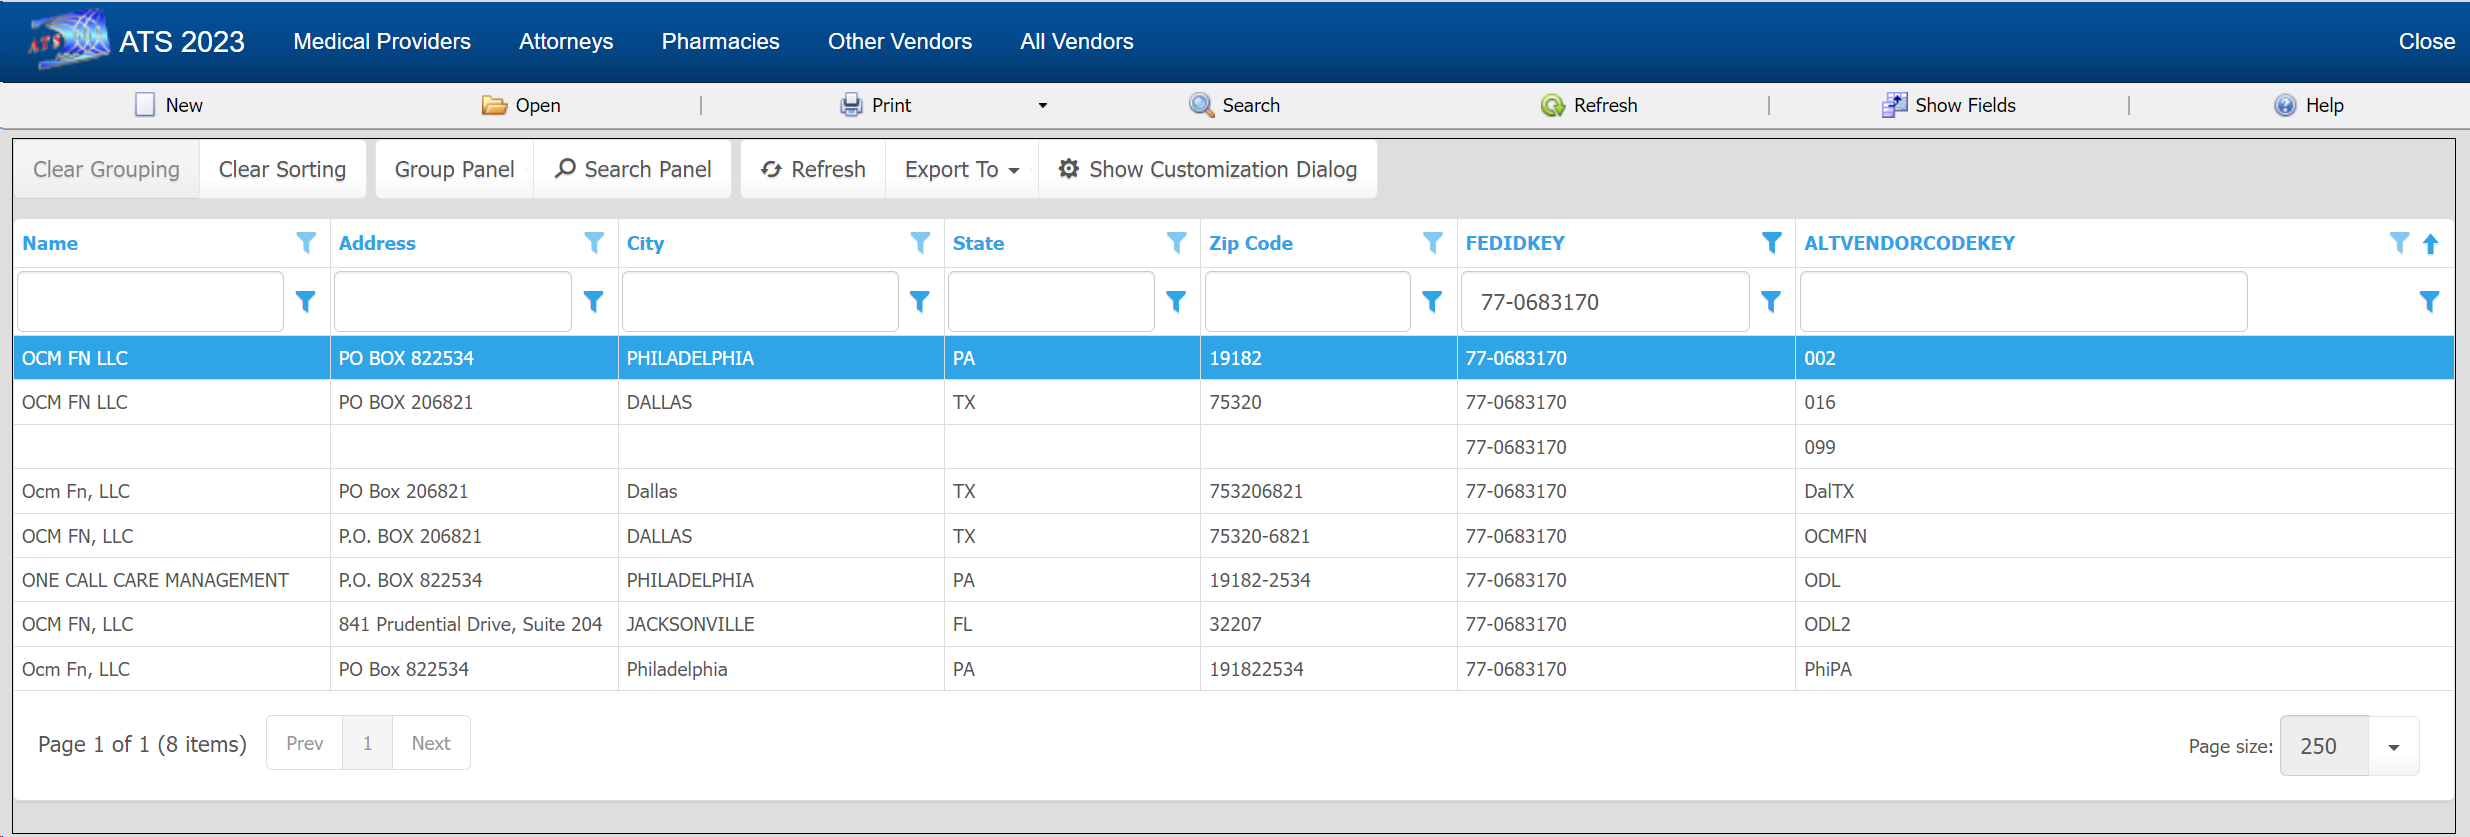The image size is (2470, 837).
Task: Open the Export To dropdown
Action: coord(961,170)
